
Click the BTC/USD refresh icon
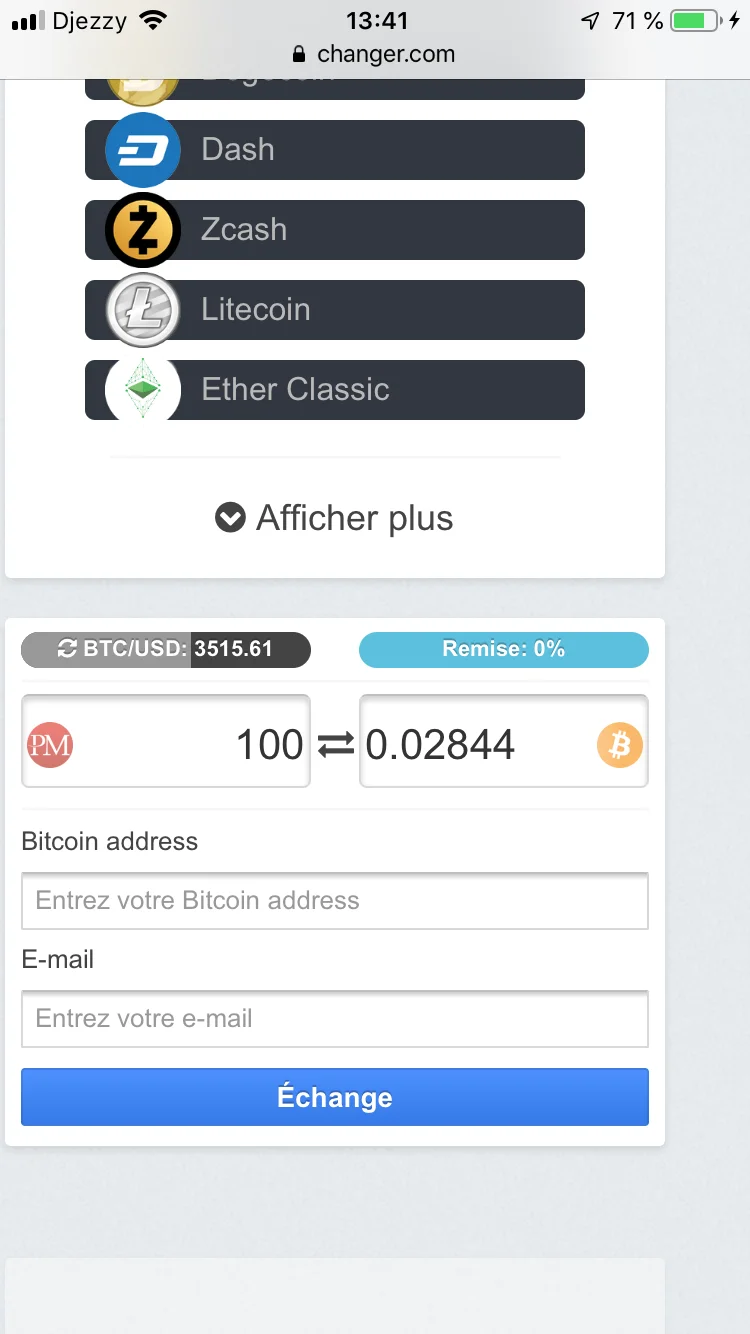pos(67,649)
